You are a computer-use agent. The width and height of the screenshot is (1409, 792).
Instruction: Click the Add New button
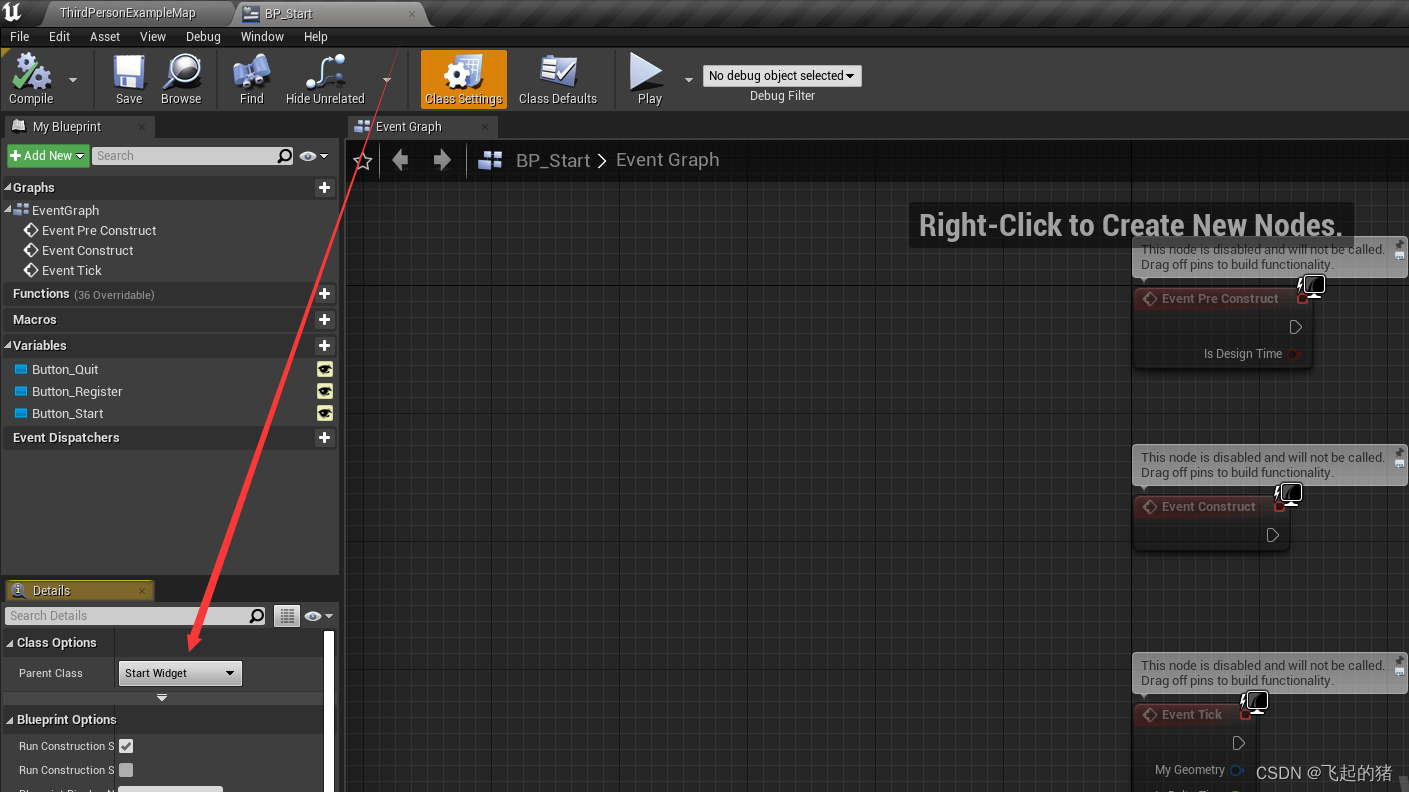47,155
